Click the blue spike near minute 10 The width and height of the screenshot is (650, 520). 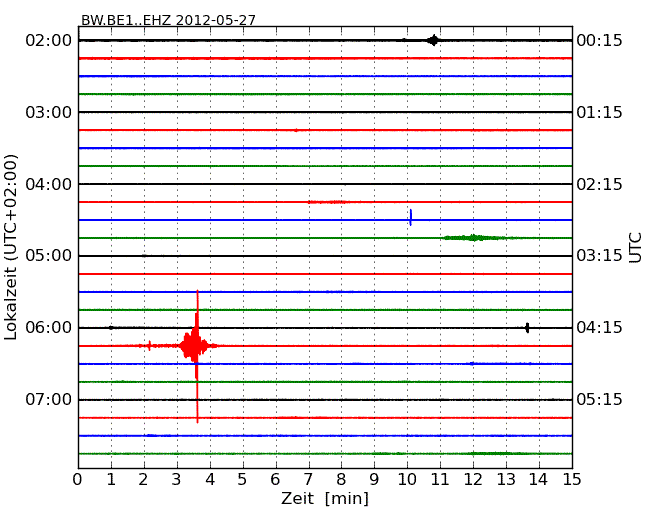(x=410, y=217)
